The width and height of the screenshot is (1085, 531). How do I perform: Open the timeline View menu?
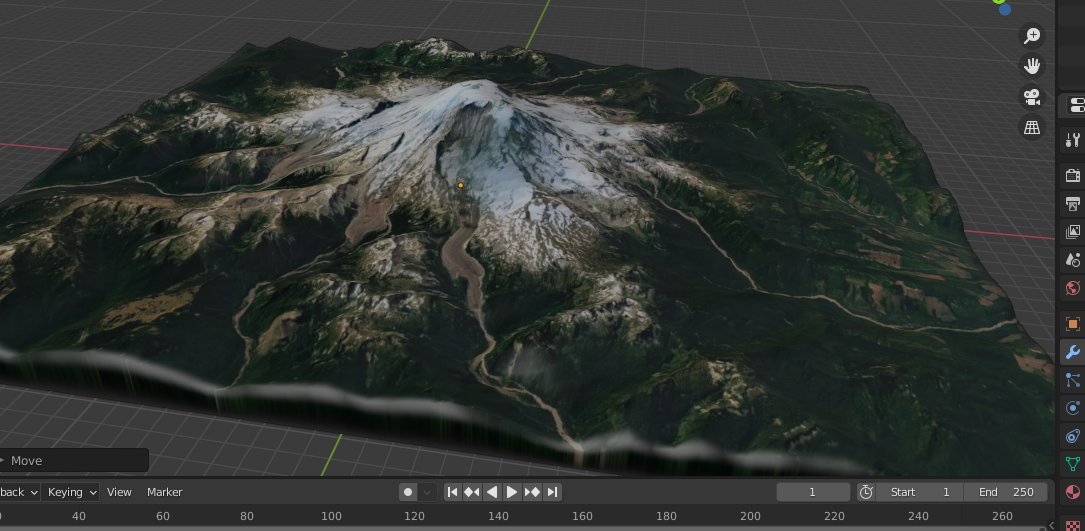click(119, 492)
